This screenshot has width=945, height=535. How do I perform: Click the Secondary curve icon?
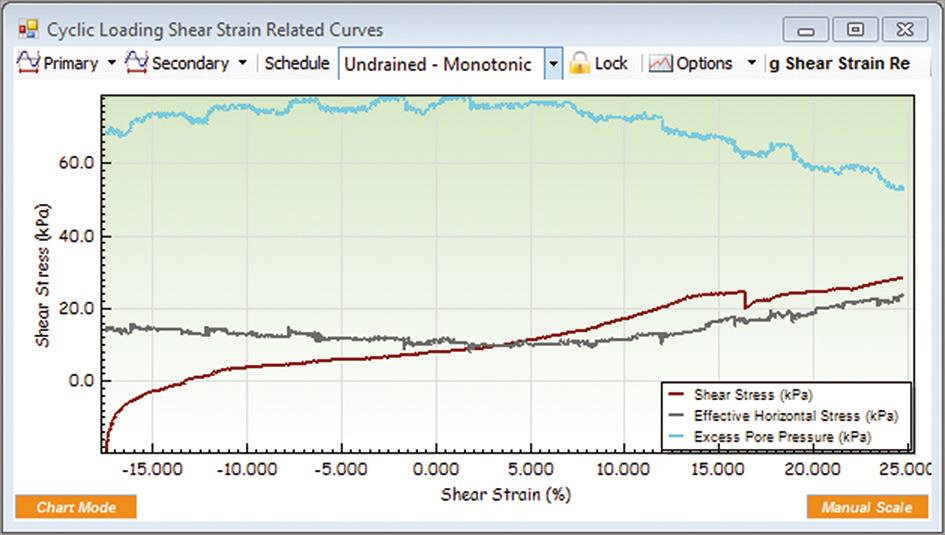[x=137, y=63]
